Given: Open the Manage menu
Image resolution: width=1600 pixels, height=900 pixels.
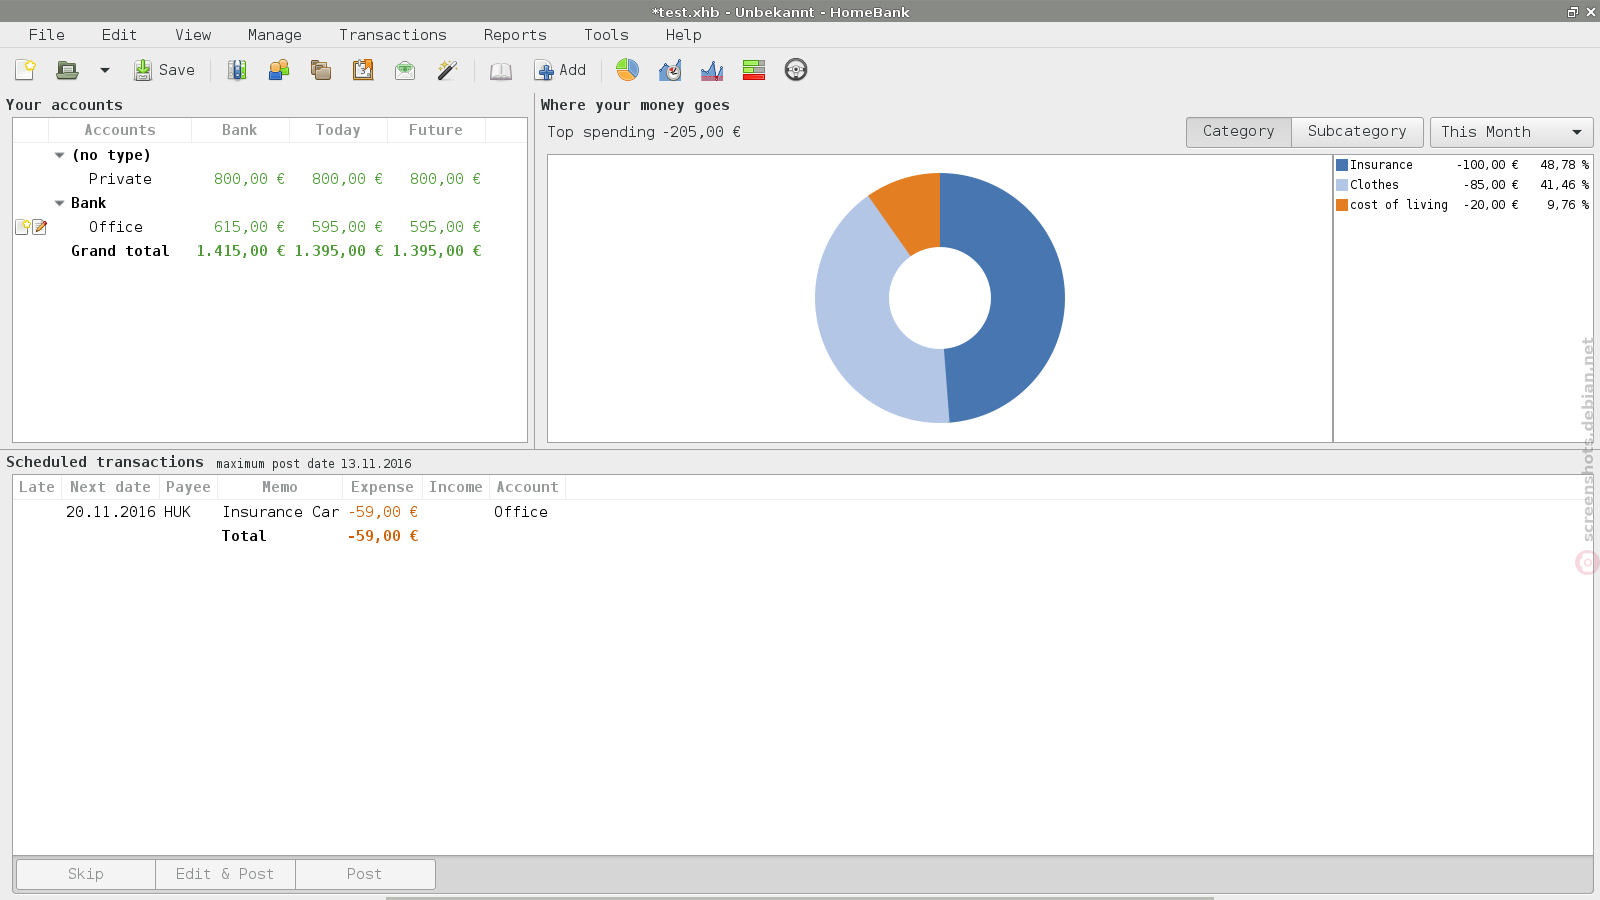Looking at the screenshot, I should tap(275, 35).
